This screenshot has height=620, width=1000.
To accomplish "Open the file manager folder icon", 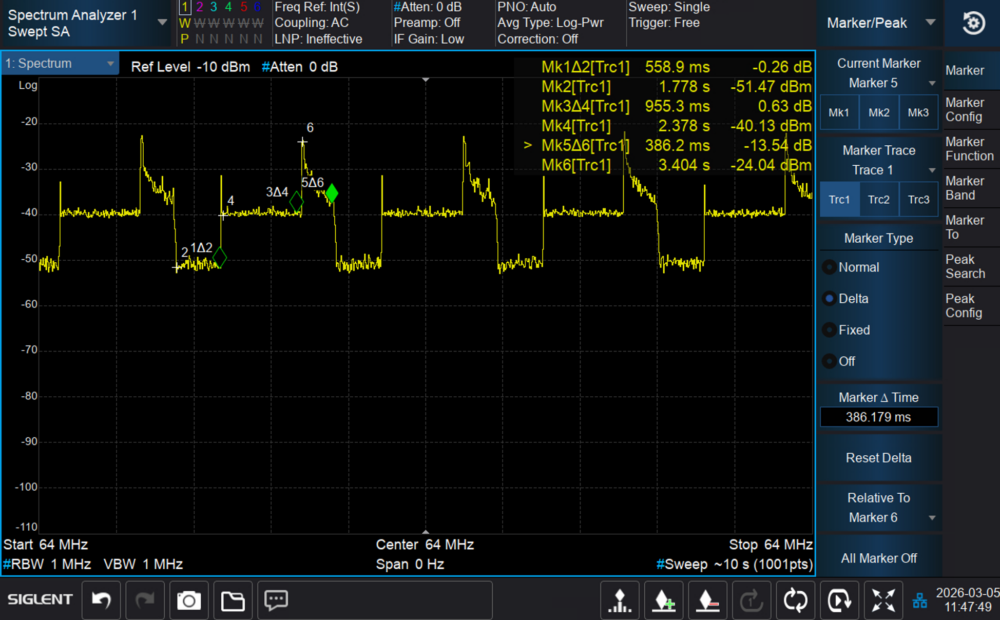I will (232, 600).
